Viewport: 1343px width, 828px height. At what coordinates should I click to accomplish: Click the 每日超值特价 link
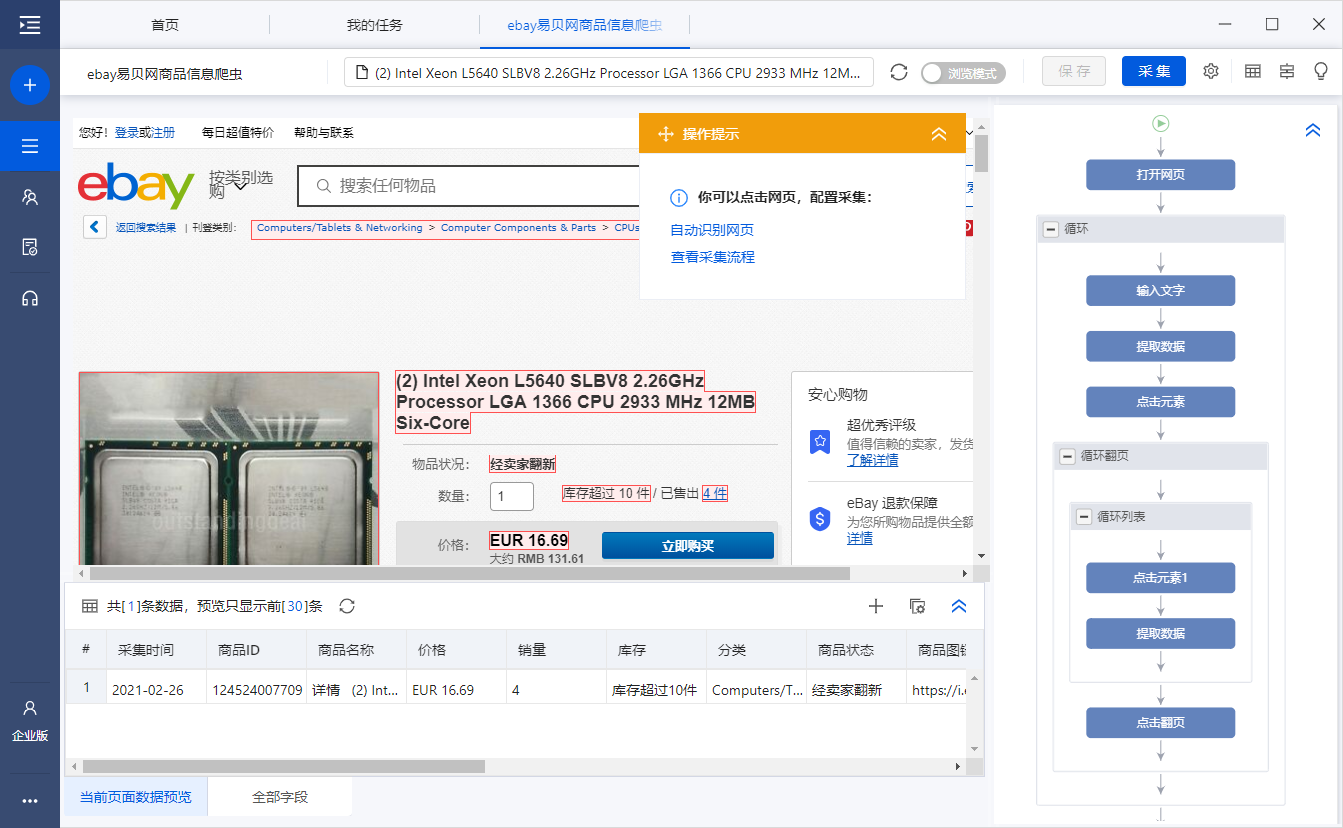237,132
